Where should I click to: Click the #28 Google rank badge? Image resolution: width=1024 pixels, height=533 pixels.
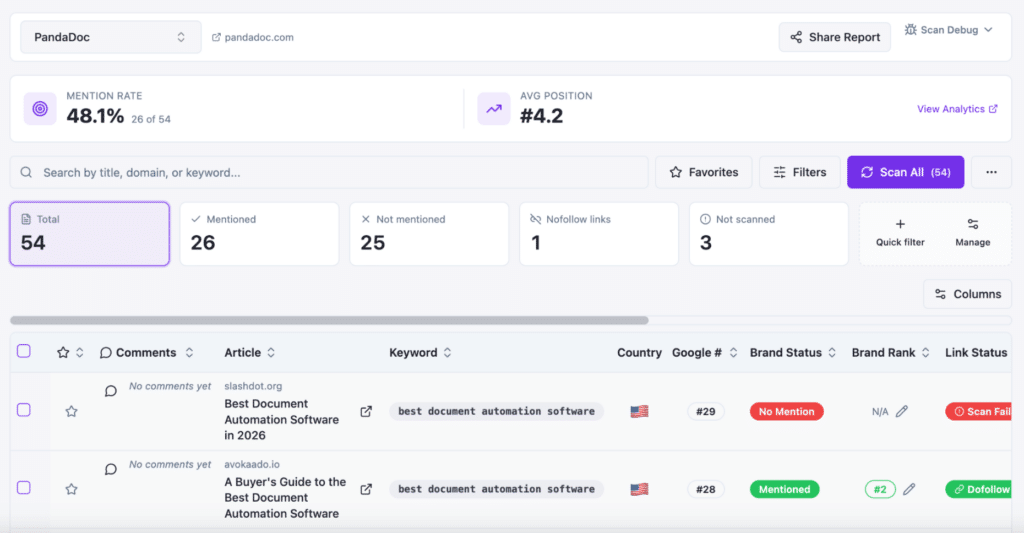[705, 489]
